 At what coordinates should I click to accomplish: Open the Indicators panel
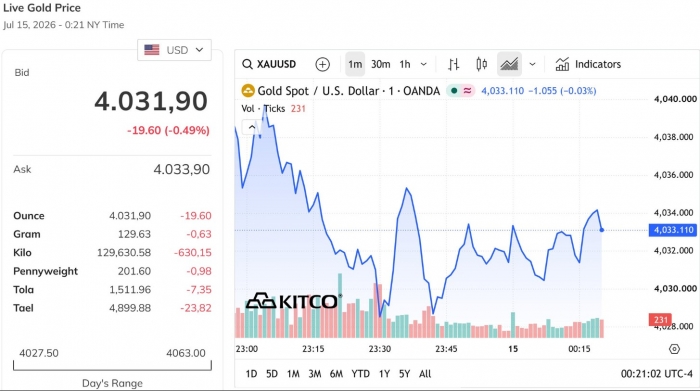[x=588, y=64]
